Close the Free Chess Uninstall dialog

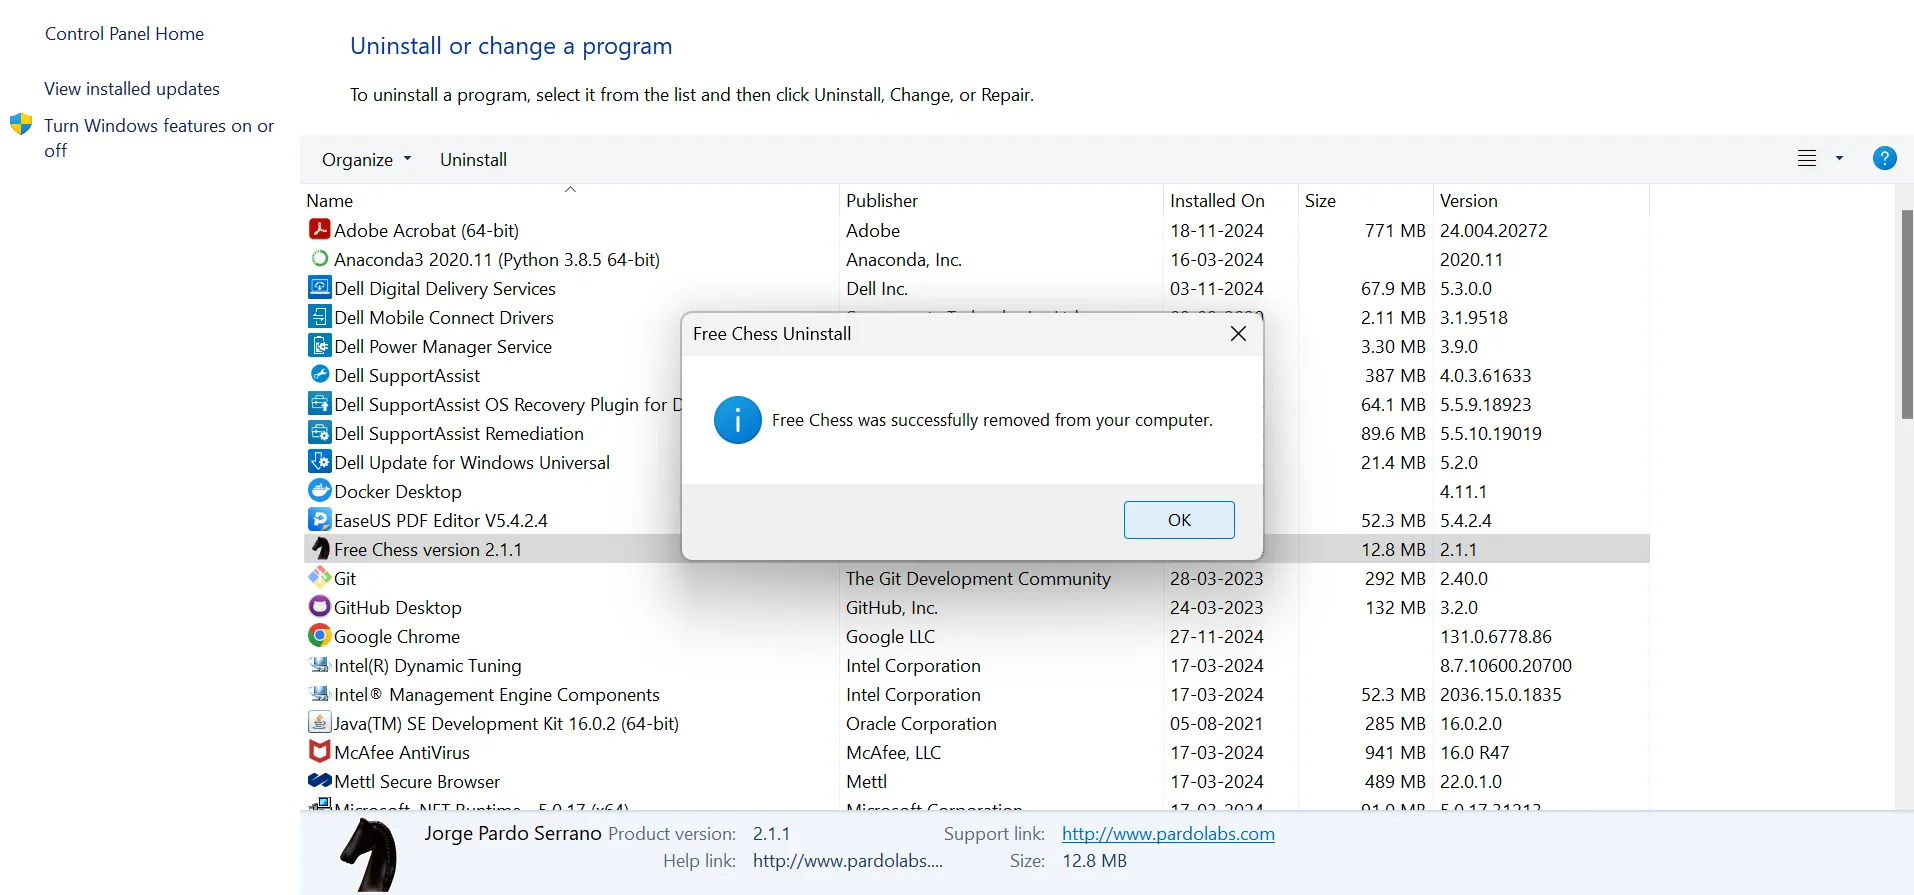[x=1238, y=334]
